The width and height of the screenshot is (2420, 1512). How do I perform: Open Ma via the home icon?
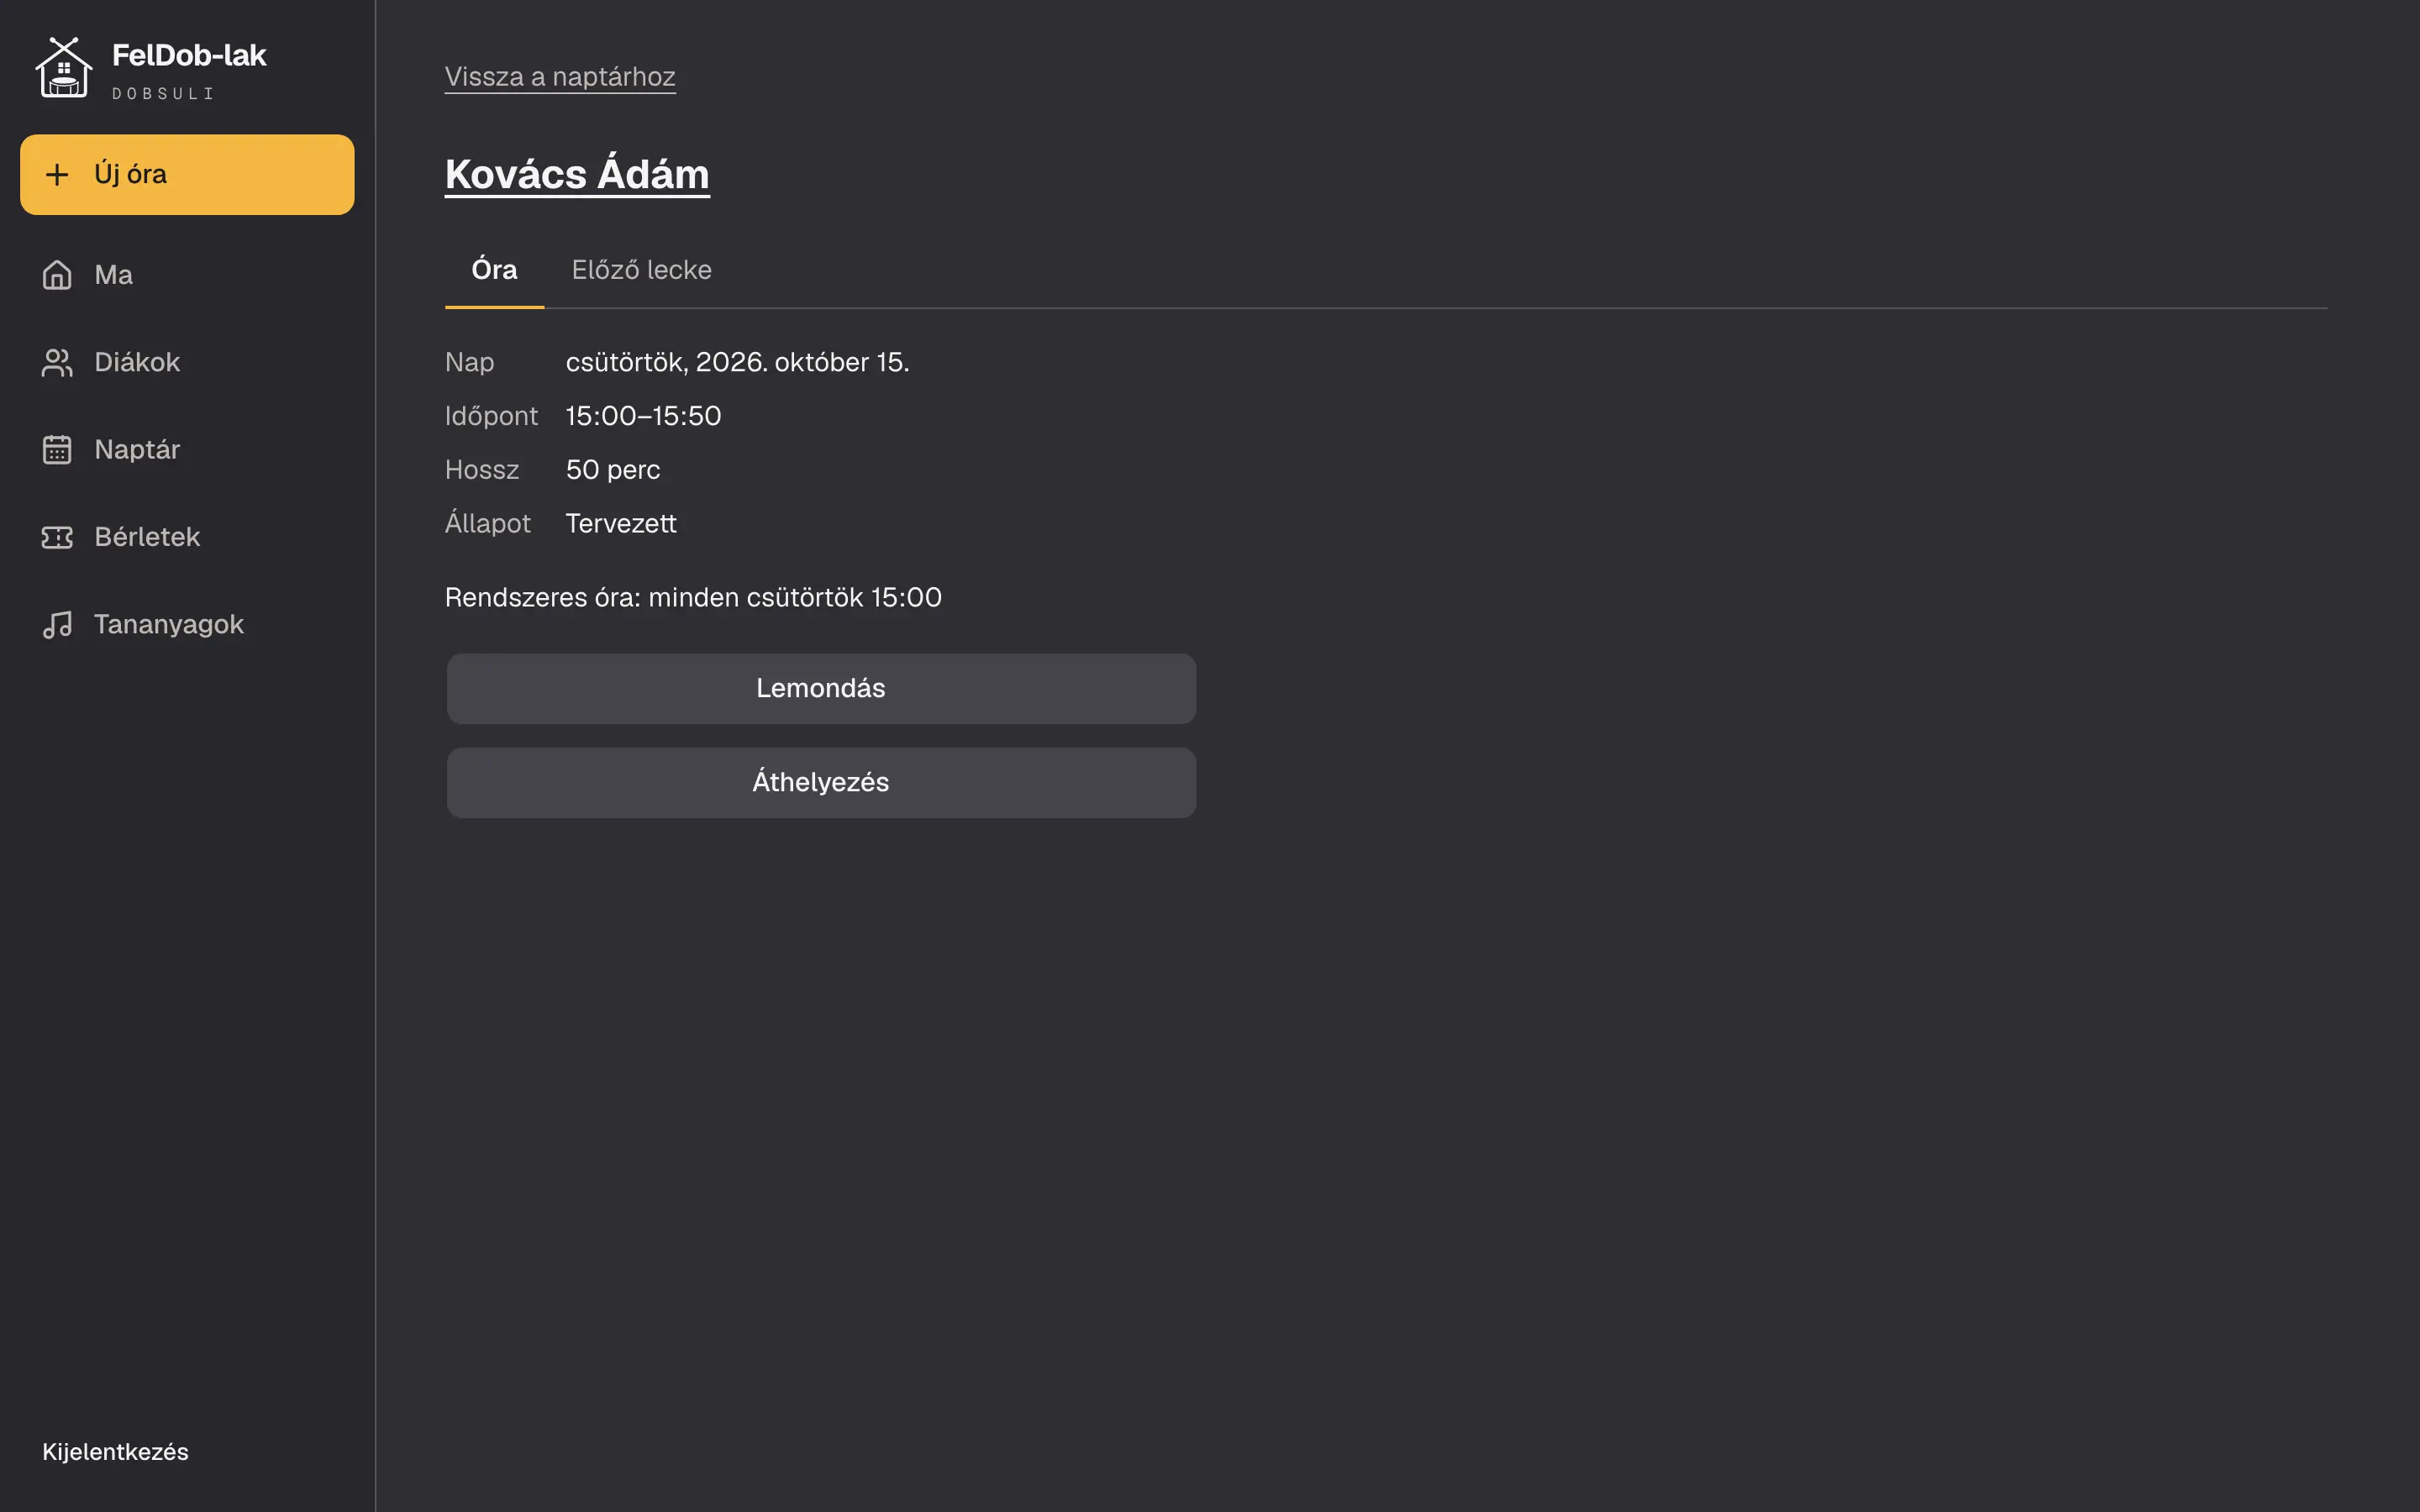click(x=57, y=275)
